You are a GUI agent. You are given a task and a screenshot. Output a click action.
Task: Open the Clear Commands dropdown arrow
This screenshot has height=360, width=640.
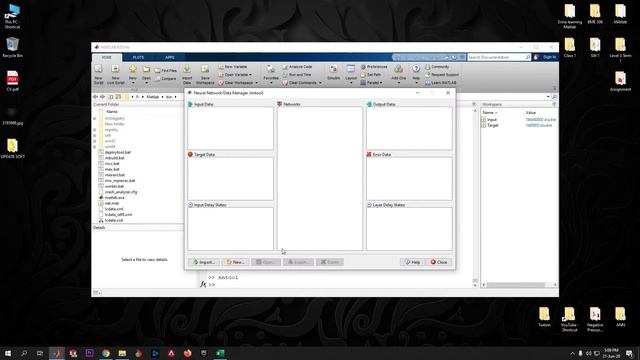pyautogui.click(x=320, y=83)
